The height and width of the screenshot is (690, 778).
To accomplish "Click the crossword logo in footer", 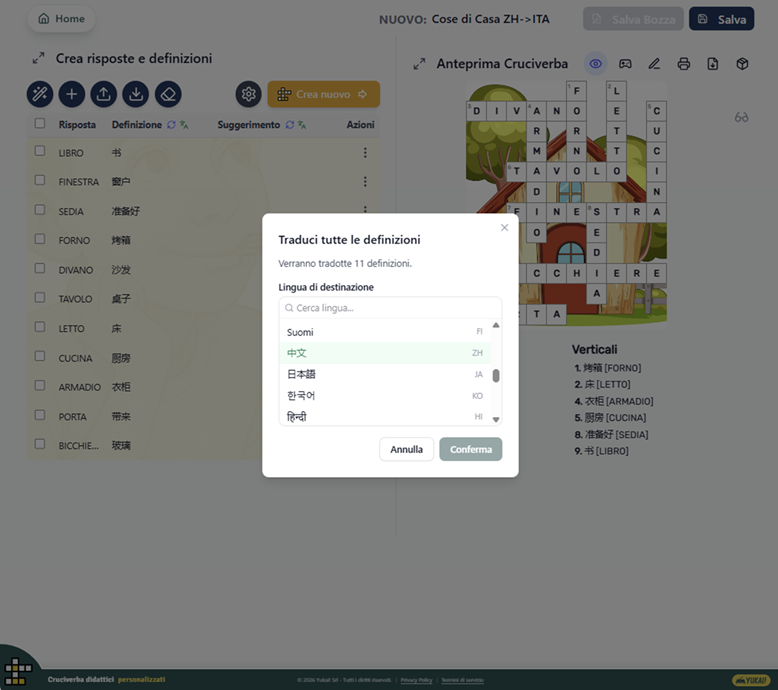I will 18,672.
